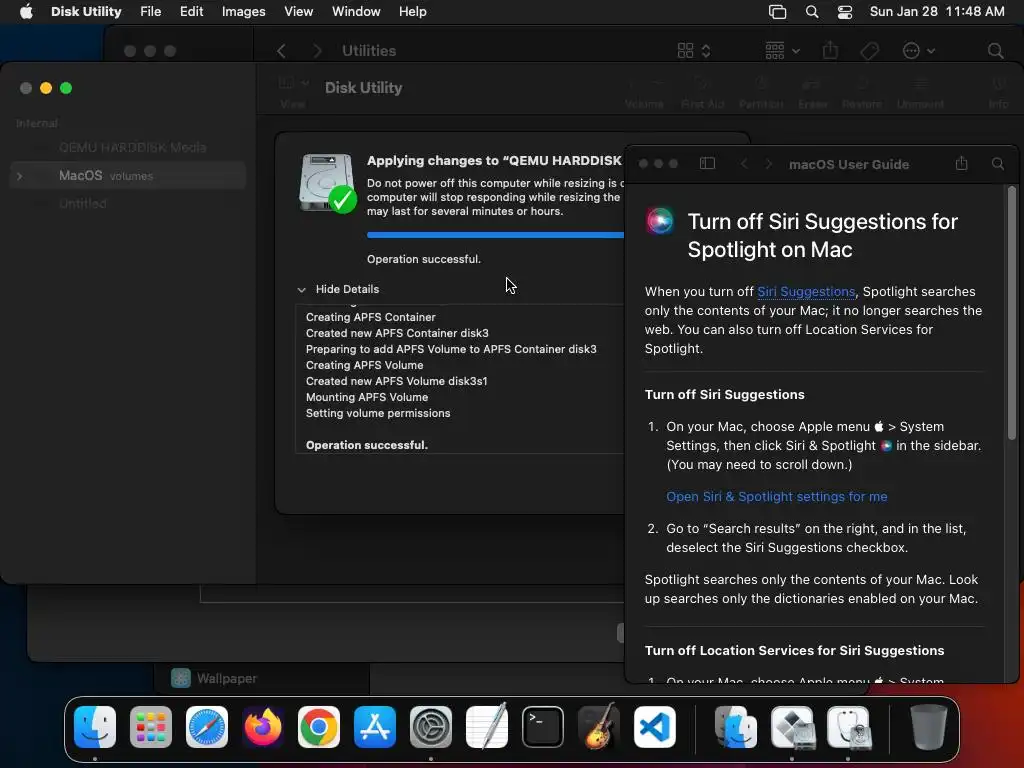Select Wallpaper item in background window
The image size is (1024, 768).
pyautogui.click(x=227, y=679)
